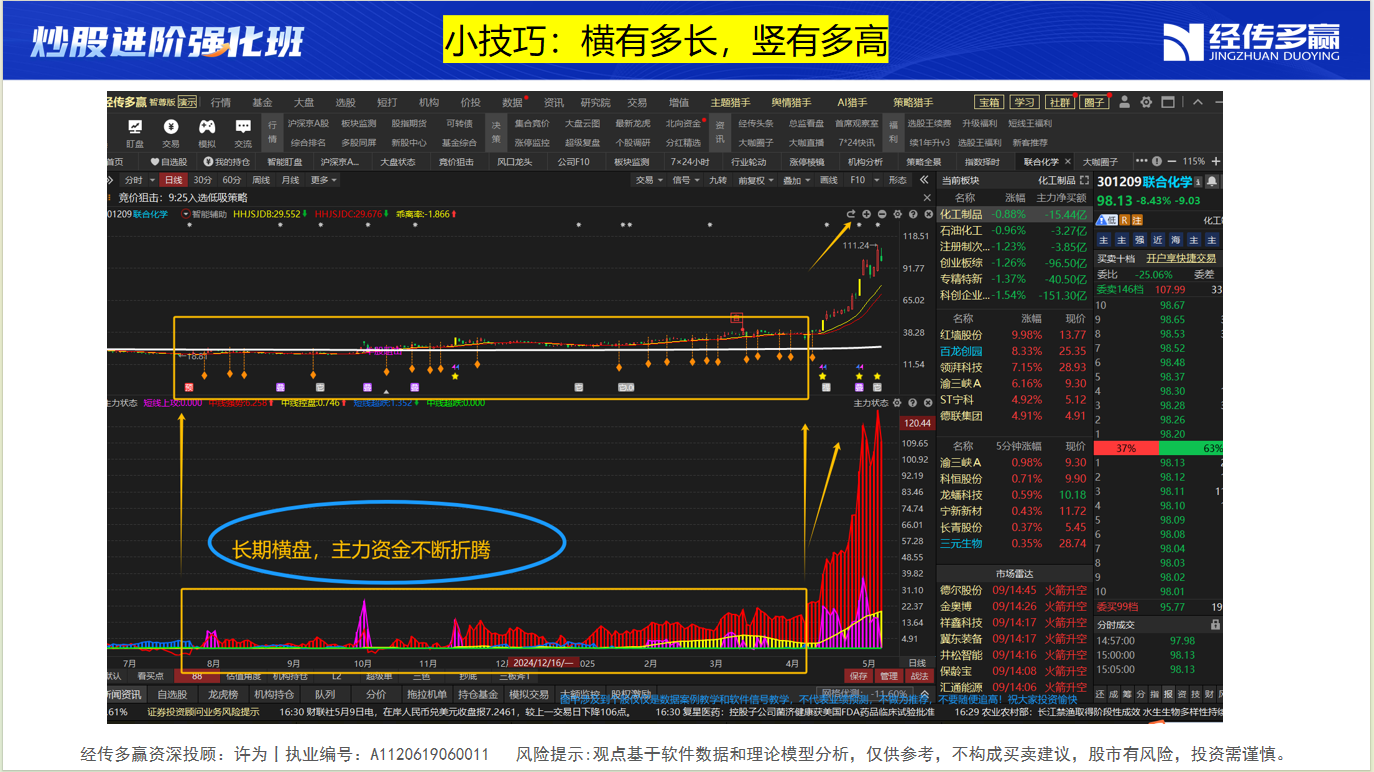
Task: Open the 研究院 menu
Action: coord(595,102)
